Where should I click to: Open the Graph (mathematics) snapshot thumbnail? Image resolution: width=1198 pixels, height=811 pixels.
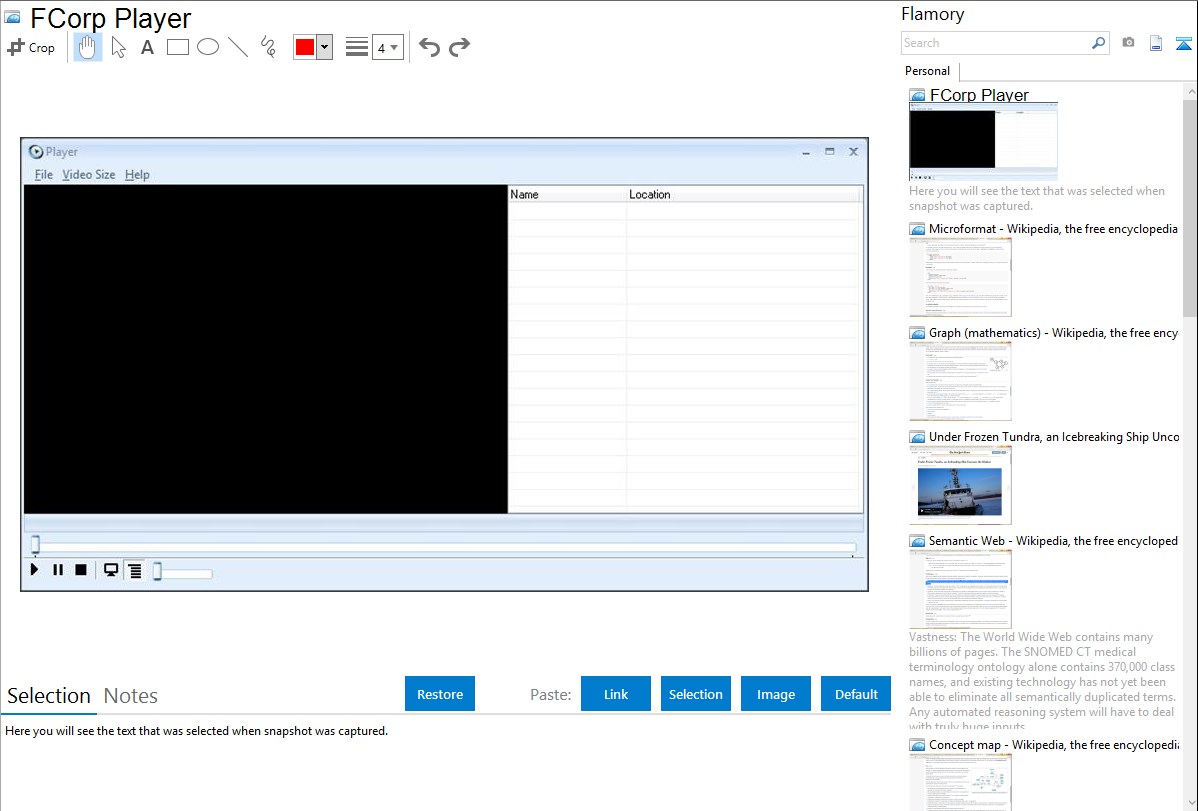960,381
